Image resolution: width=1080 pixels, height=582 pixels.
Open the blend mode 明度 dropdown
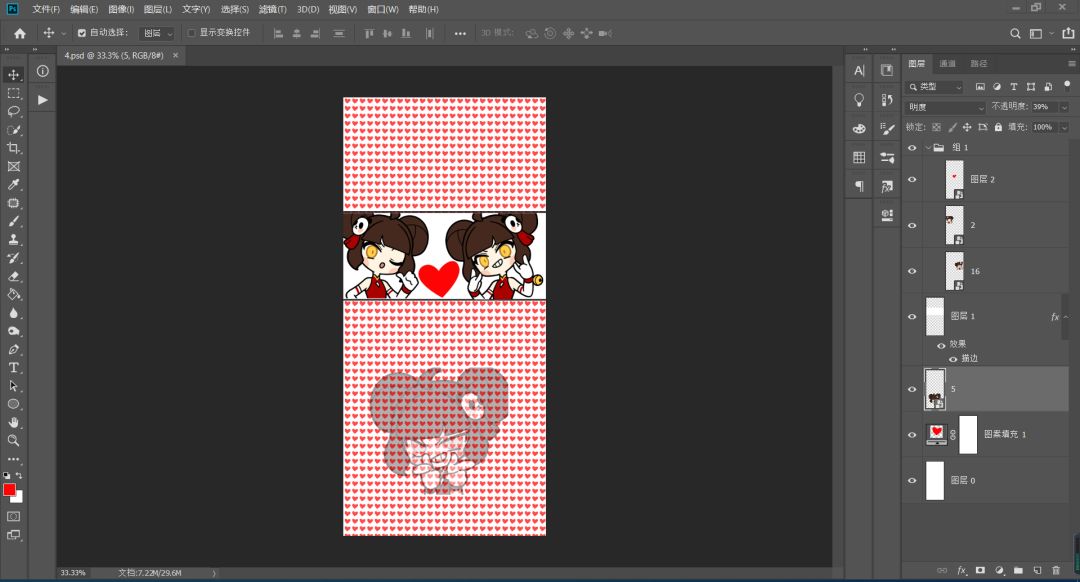[x=946, y=107]
